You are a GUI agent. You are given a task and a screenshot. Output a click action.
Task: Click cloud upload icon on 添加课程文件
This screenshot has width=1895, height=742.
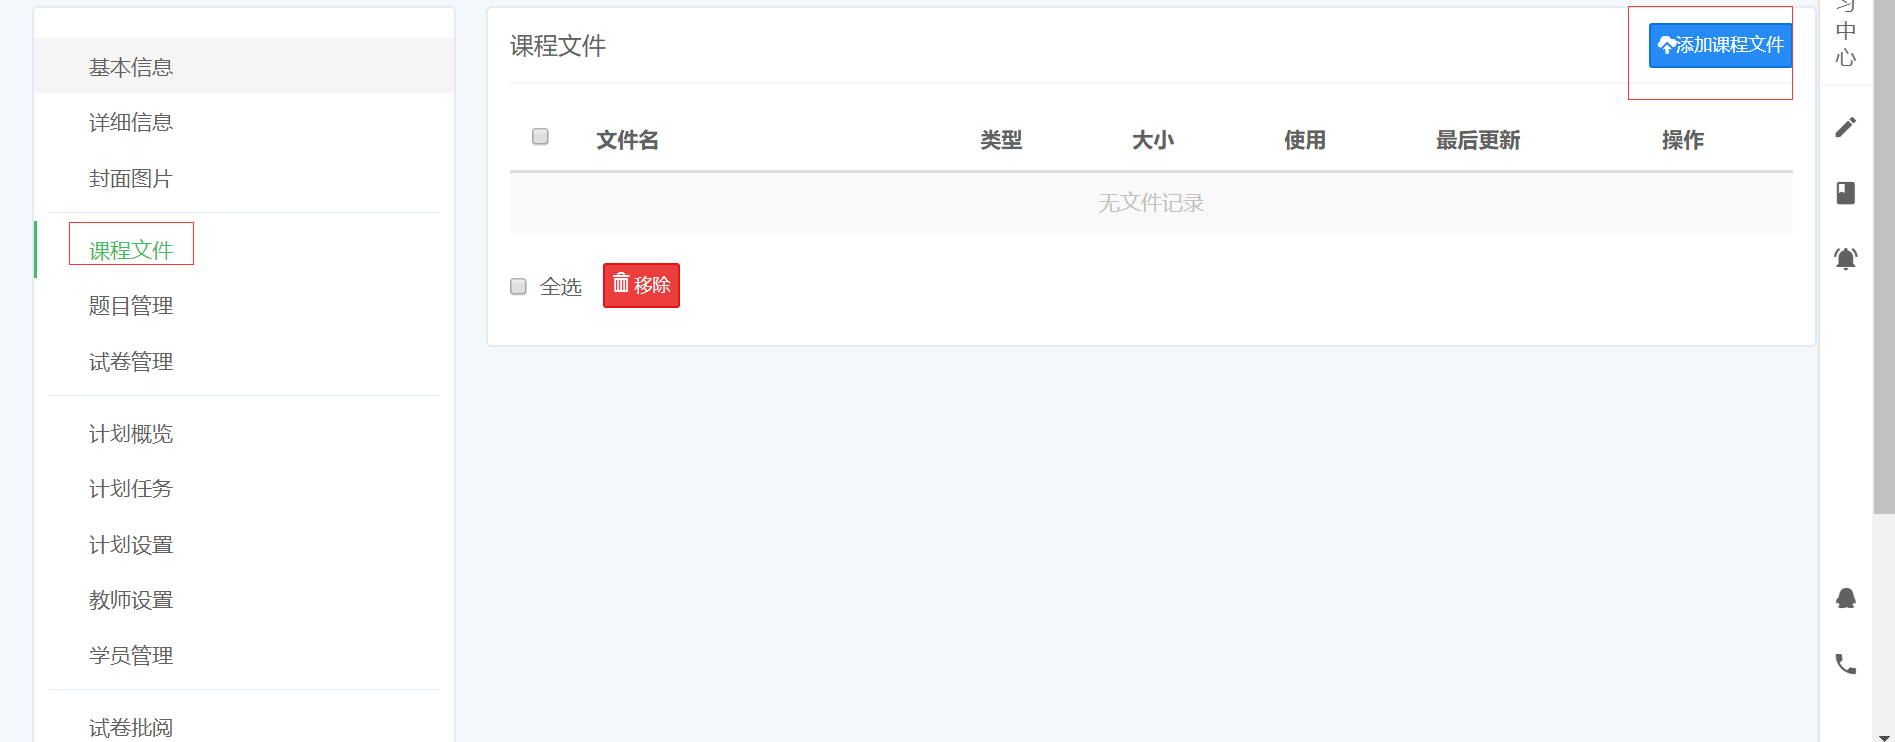pos(1666,45)
